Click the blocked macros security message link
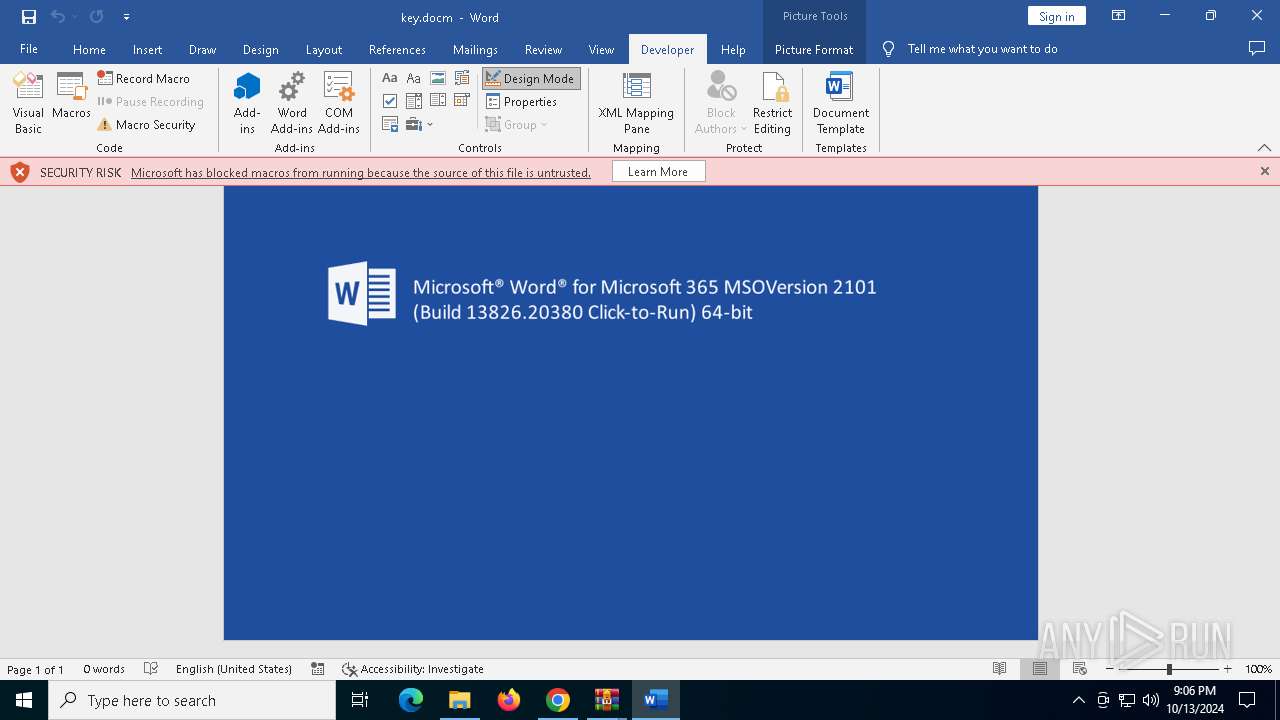 361,173
